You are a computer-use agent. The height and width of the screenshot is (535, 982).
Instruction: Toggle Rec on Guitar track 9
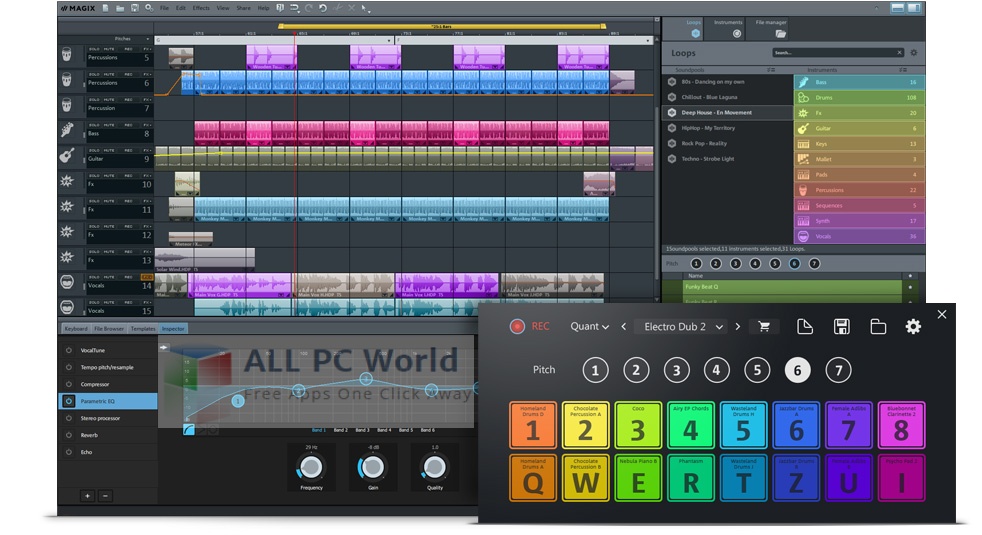coord(128,150)
